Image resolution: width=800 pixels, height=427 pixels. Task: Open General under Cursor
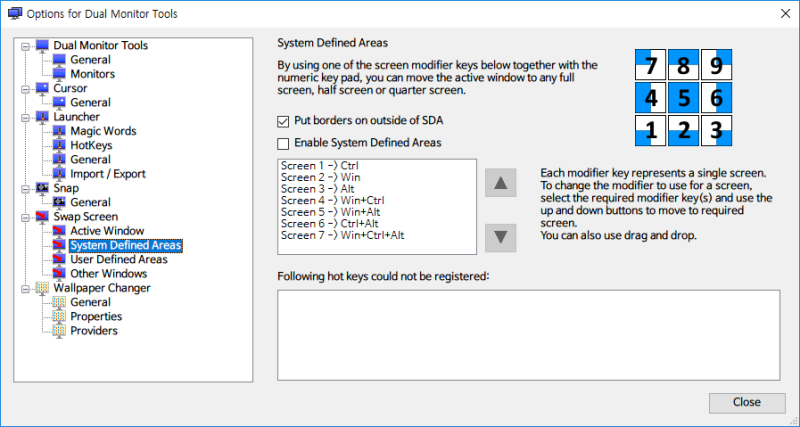click(90, 103)
